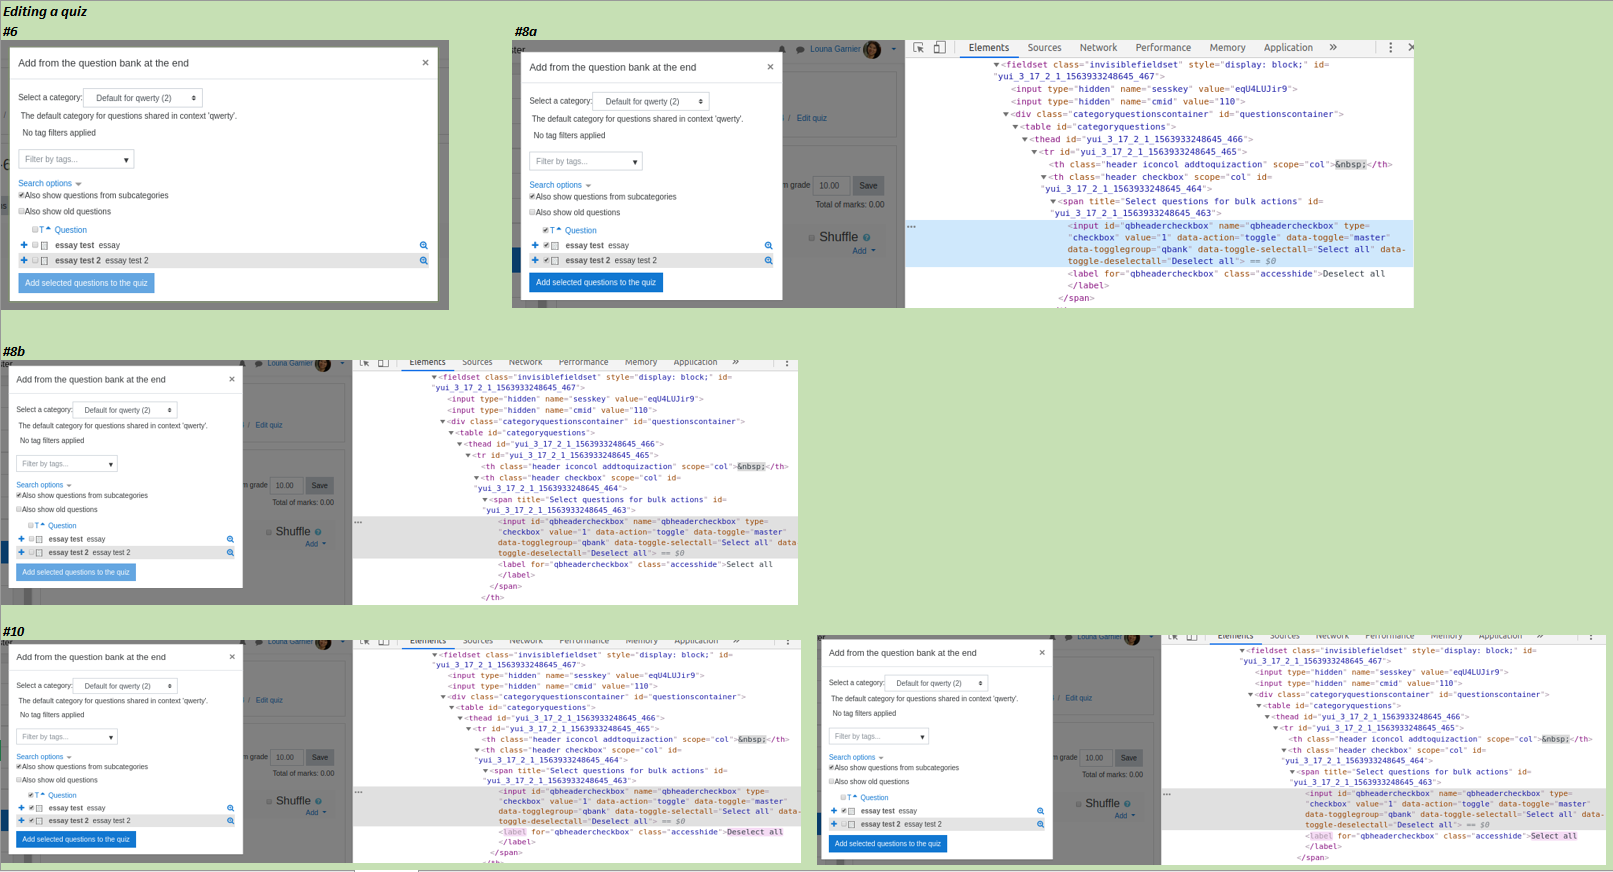Open the Memory tab in #8a DevTools
The height and width of the screenshot is (872, 1613).
(x=1227, y=47)
